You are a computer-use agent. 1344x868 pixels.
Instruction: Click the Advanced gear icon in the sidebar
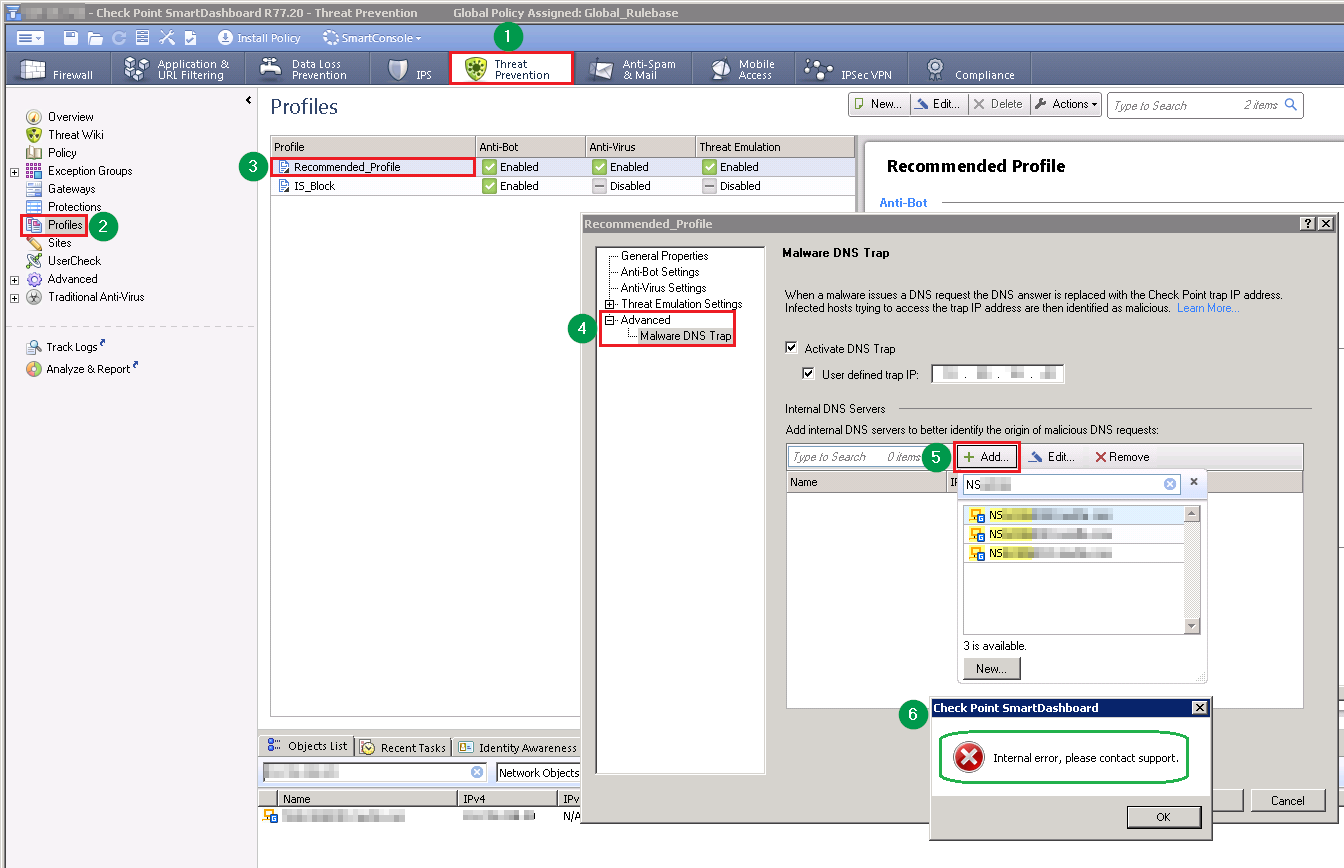[x=34, y=279]
